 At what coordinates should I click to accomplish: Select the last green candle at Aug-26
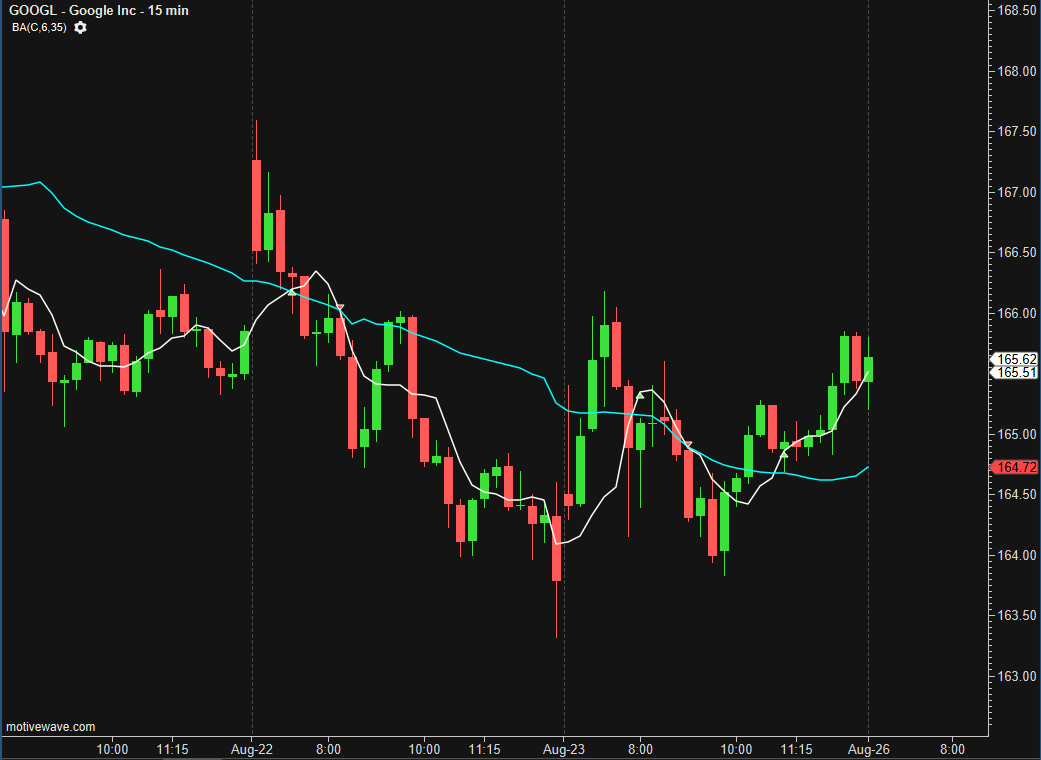coord(868,369)
